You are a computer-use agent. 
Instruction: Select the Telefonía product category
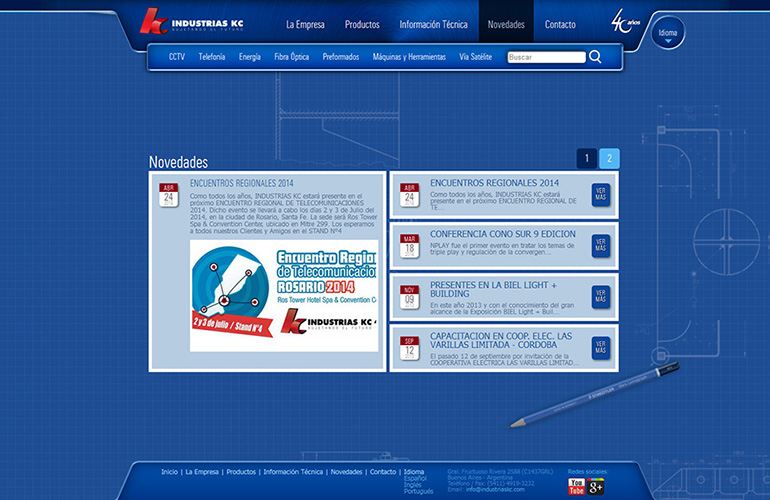pos(212,57)
